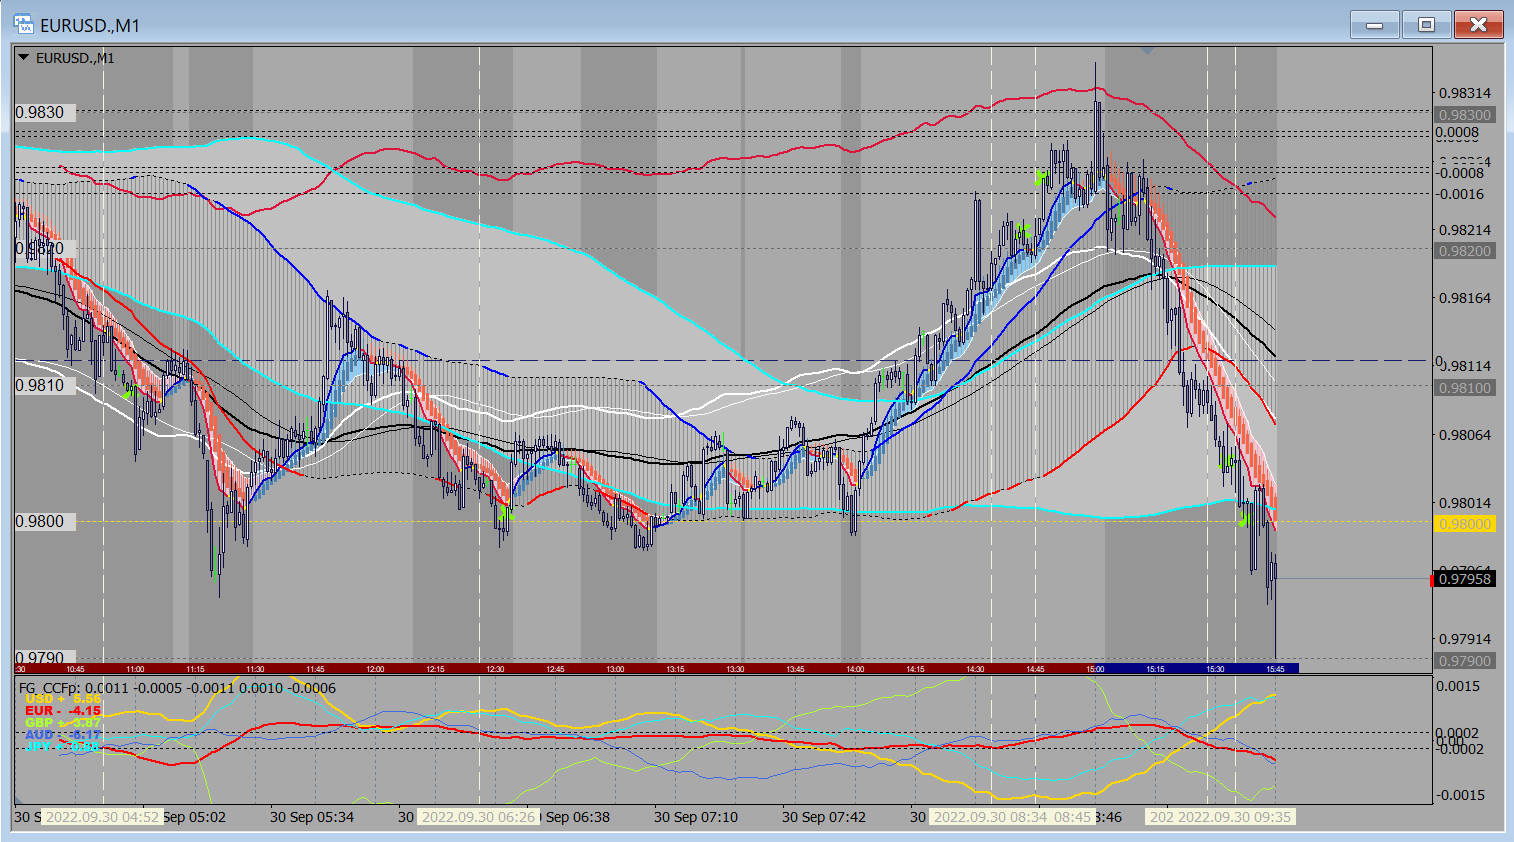
Task: Click the red marker beside the 0.97958 price
Action: pos(1432,579)
